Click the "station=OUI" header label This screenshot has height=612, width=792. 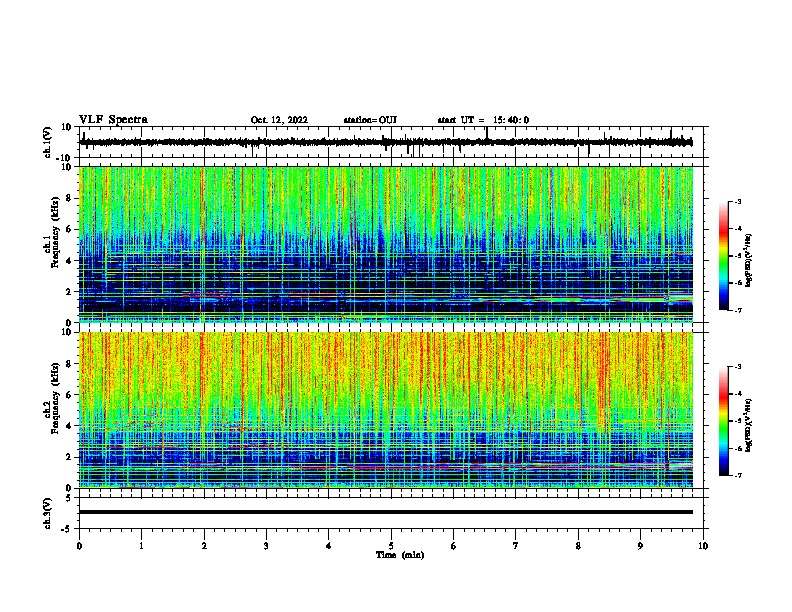click(x=370, y=120)
